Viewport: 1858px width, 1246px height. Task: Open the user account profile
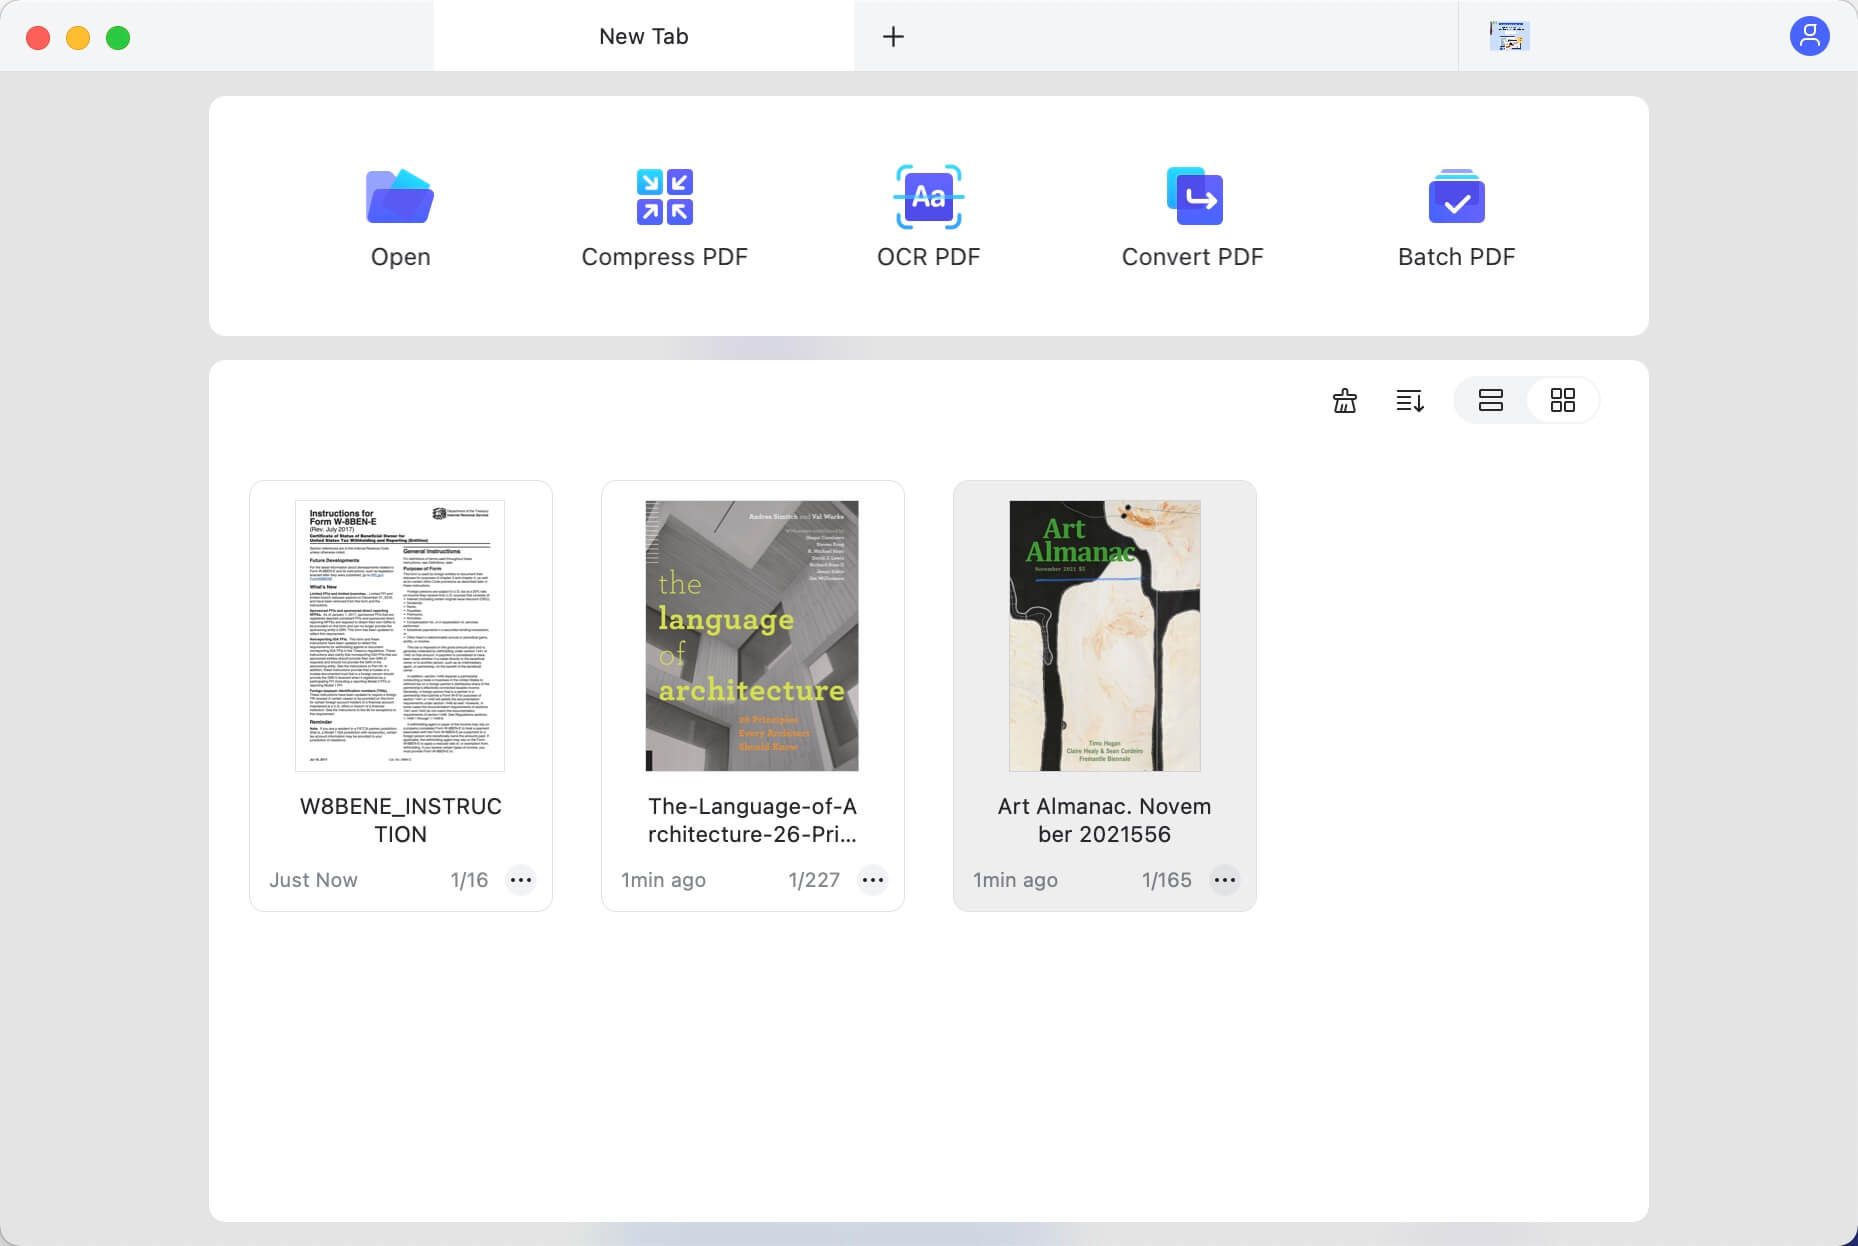[1809, 36]
